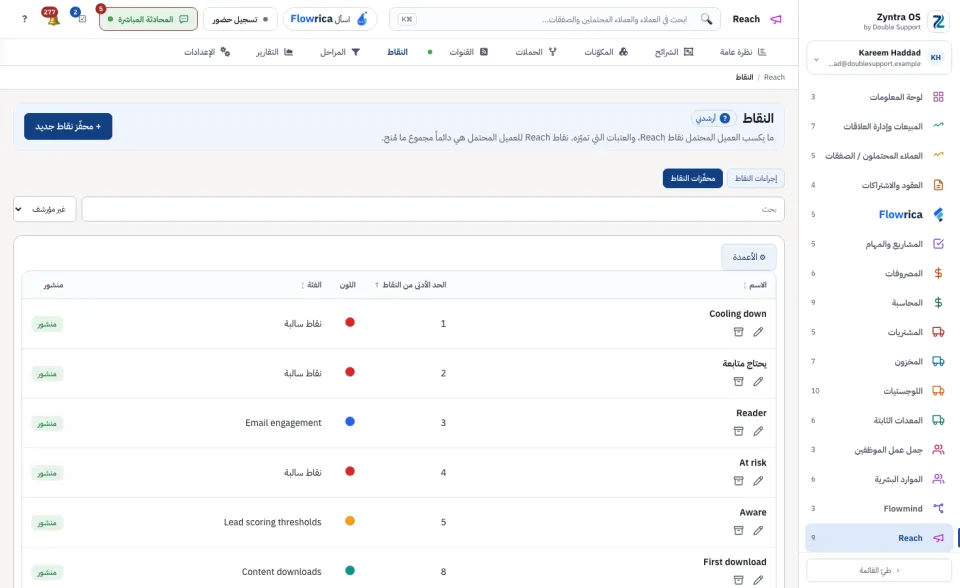Open المشاريع والمهام sidebar link
The height and width of the screenshot is (588, 960).
coord(878,244)
